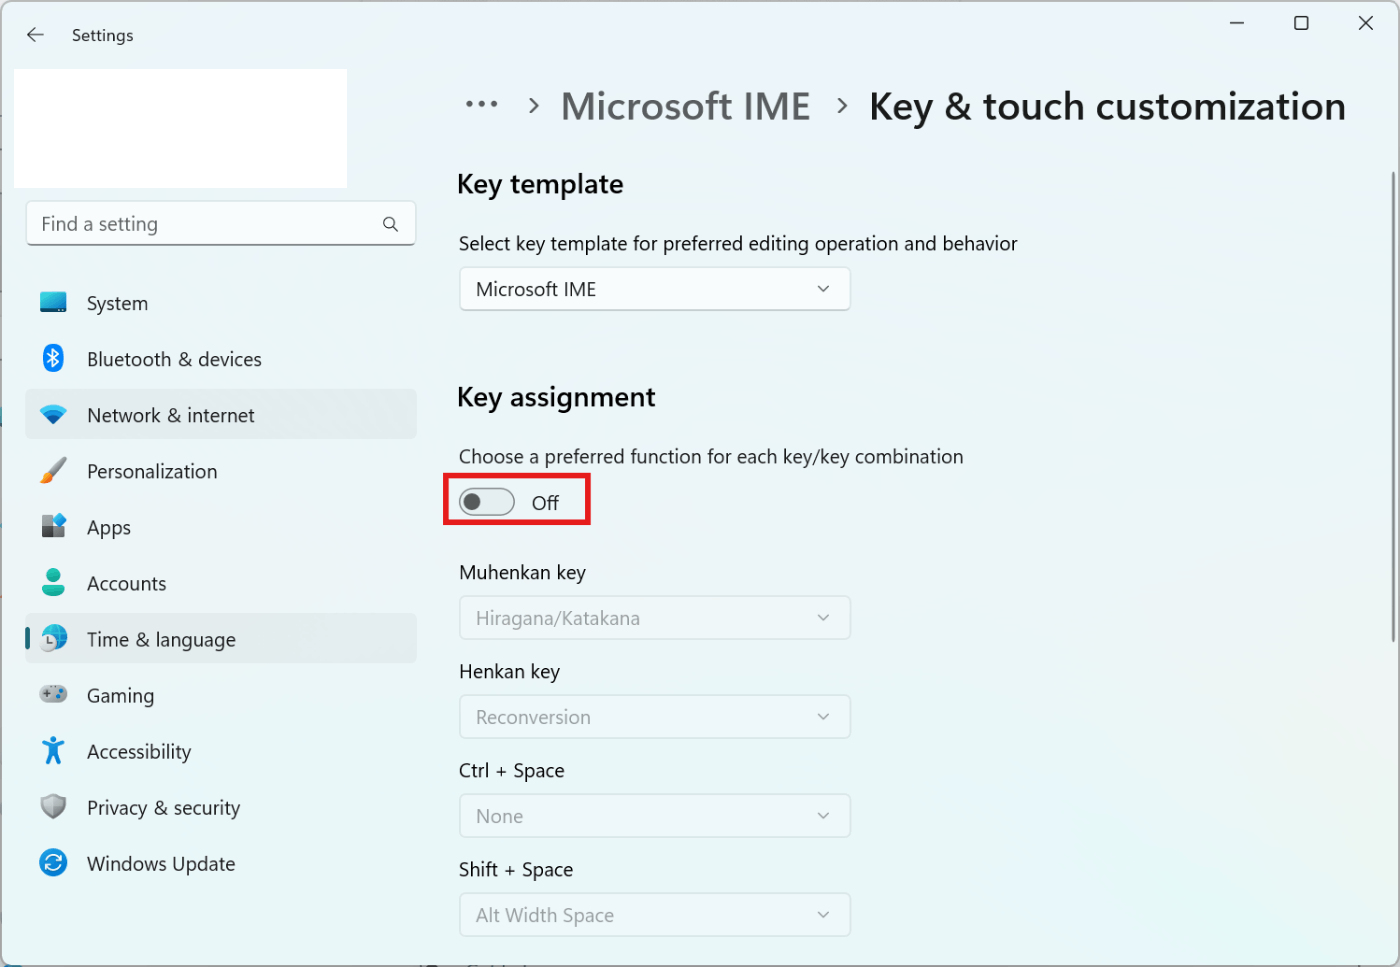Open Windows Update page
1400x967 pixels.
tap(221, 863)
